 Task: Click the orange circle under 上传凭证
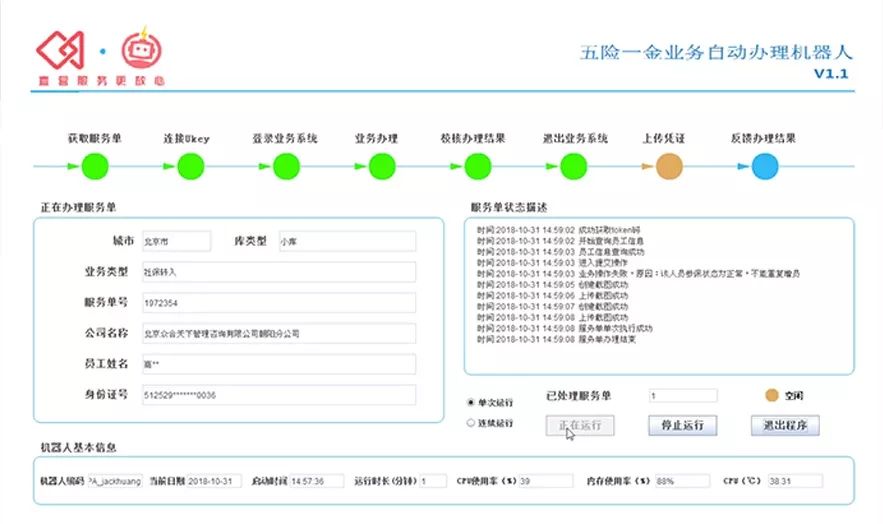[669, 167]
